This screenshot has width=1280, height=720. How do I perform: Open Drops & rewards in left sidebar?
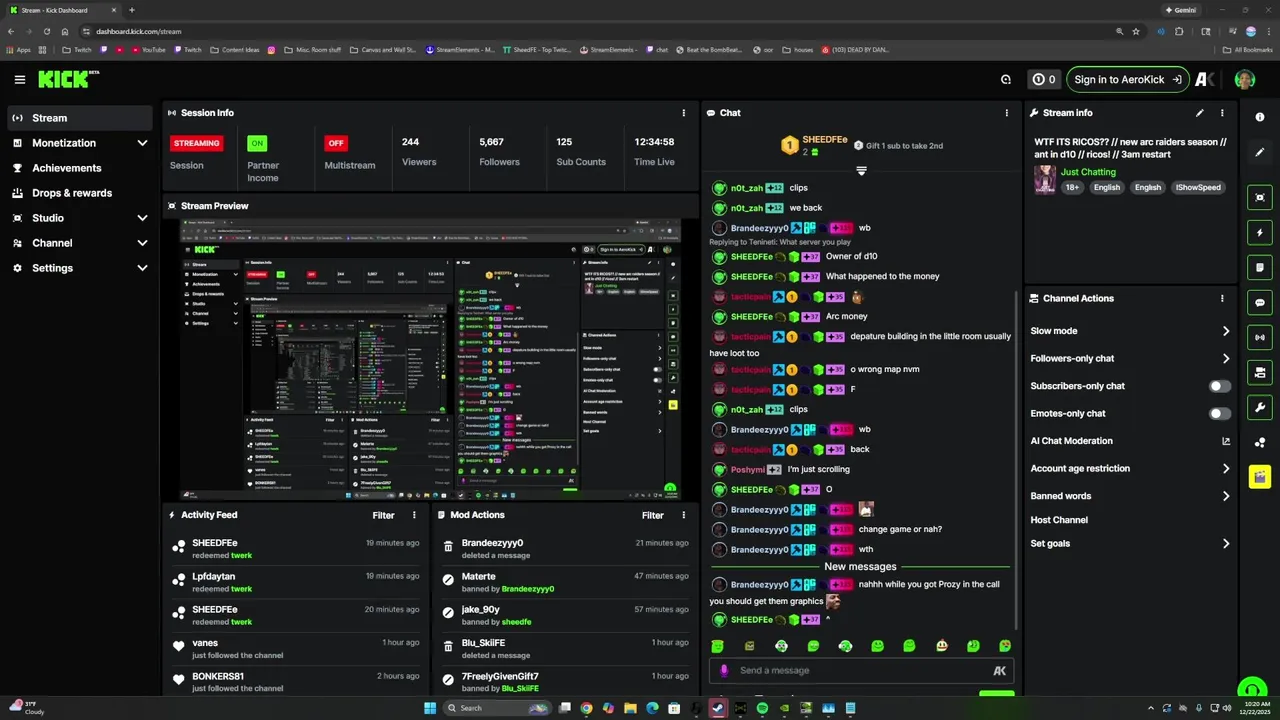80,193
